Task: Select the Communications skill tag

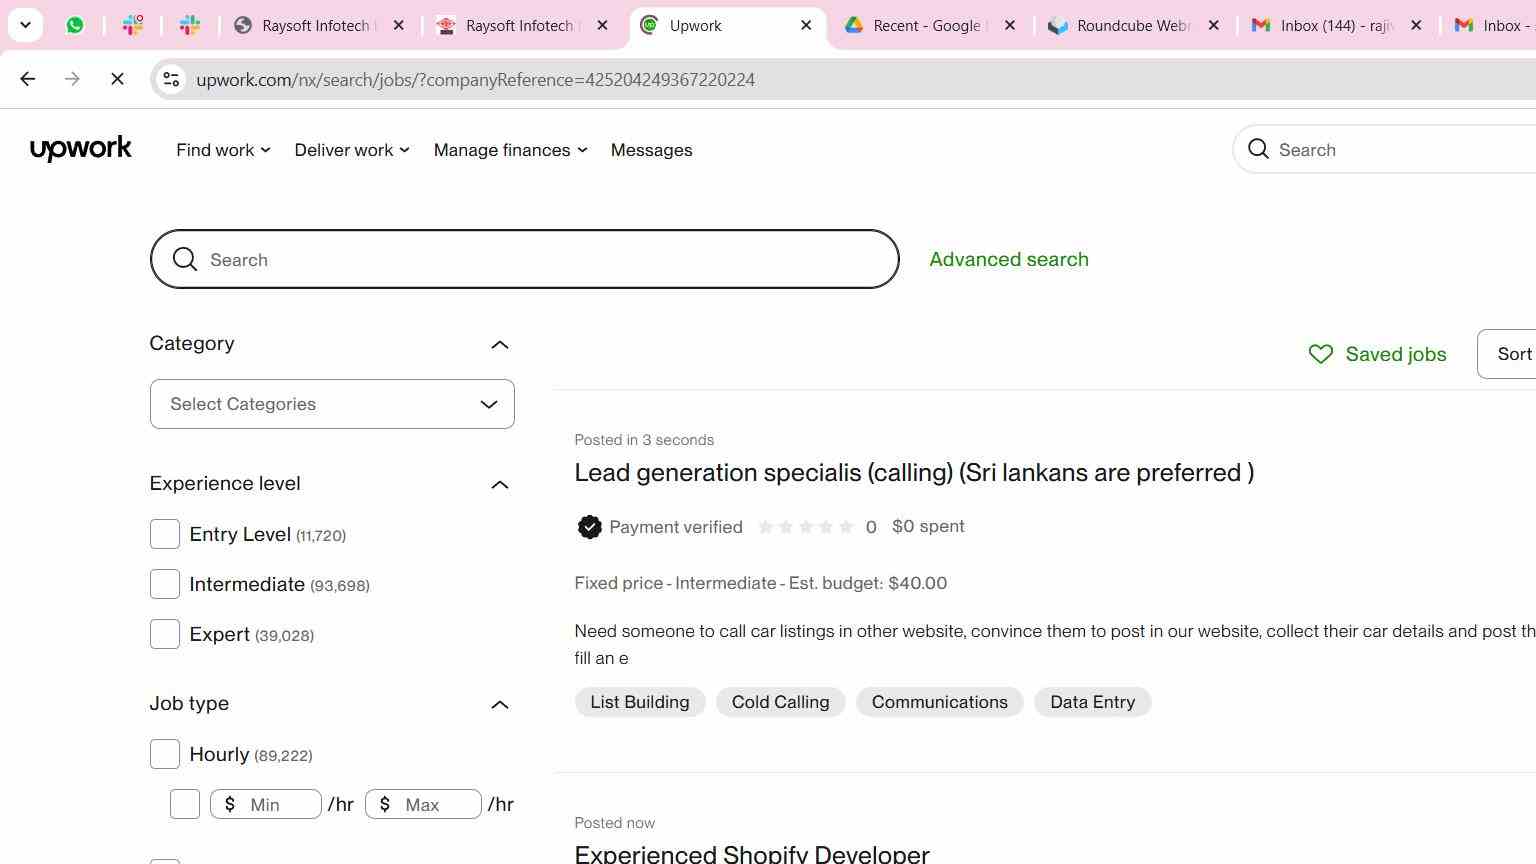Action: tap(939, 702)
